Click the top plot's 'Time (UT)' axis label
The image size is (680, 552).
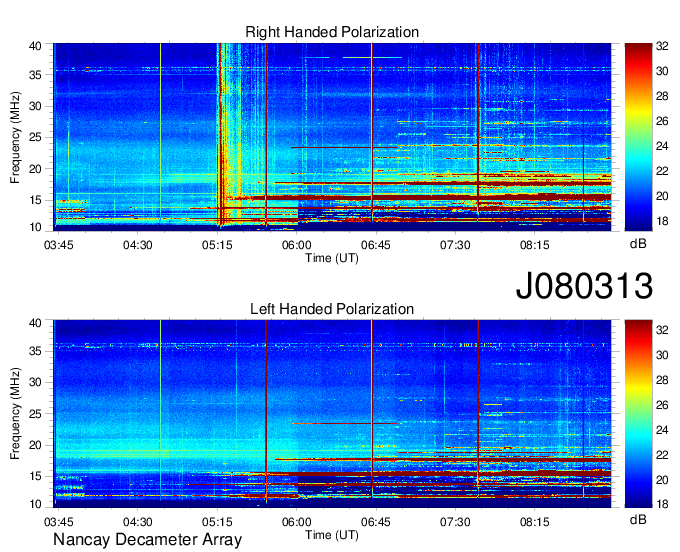332,258
